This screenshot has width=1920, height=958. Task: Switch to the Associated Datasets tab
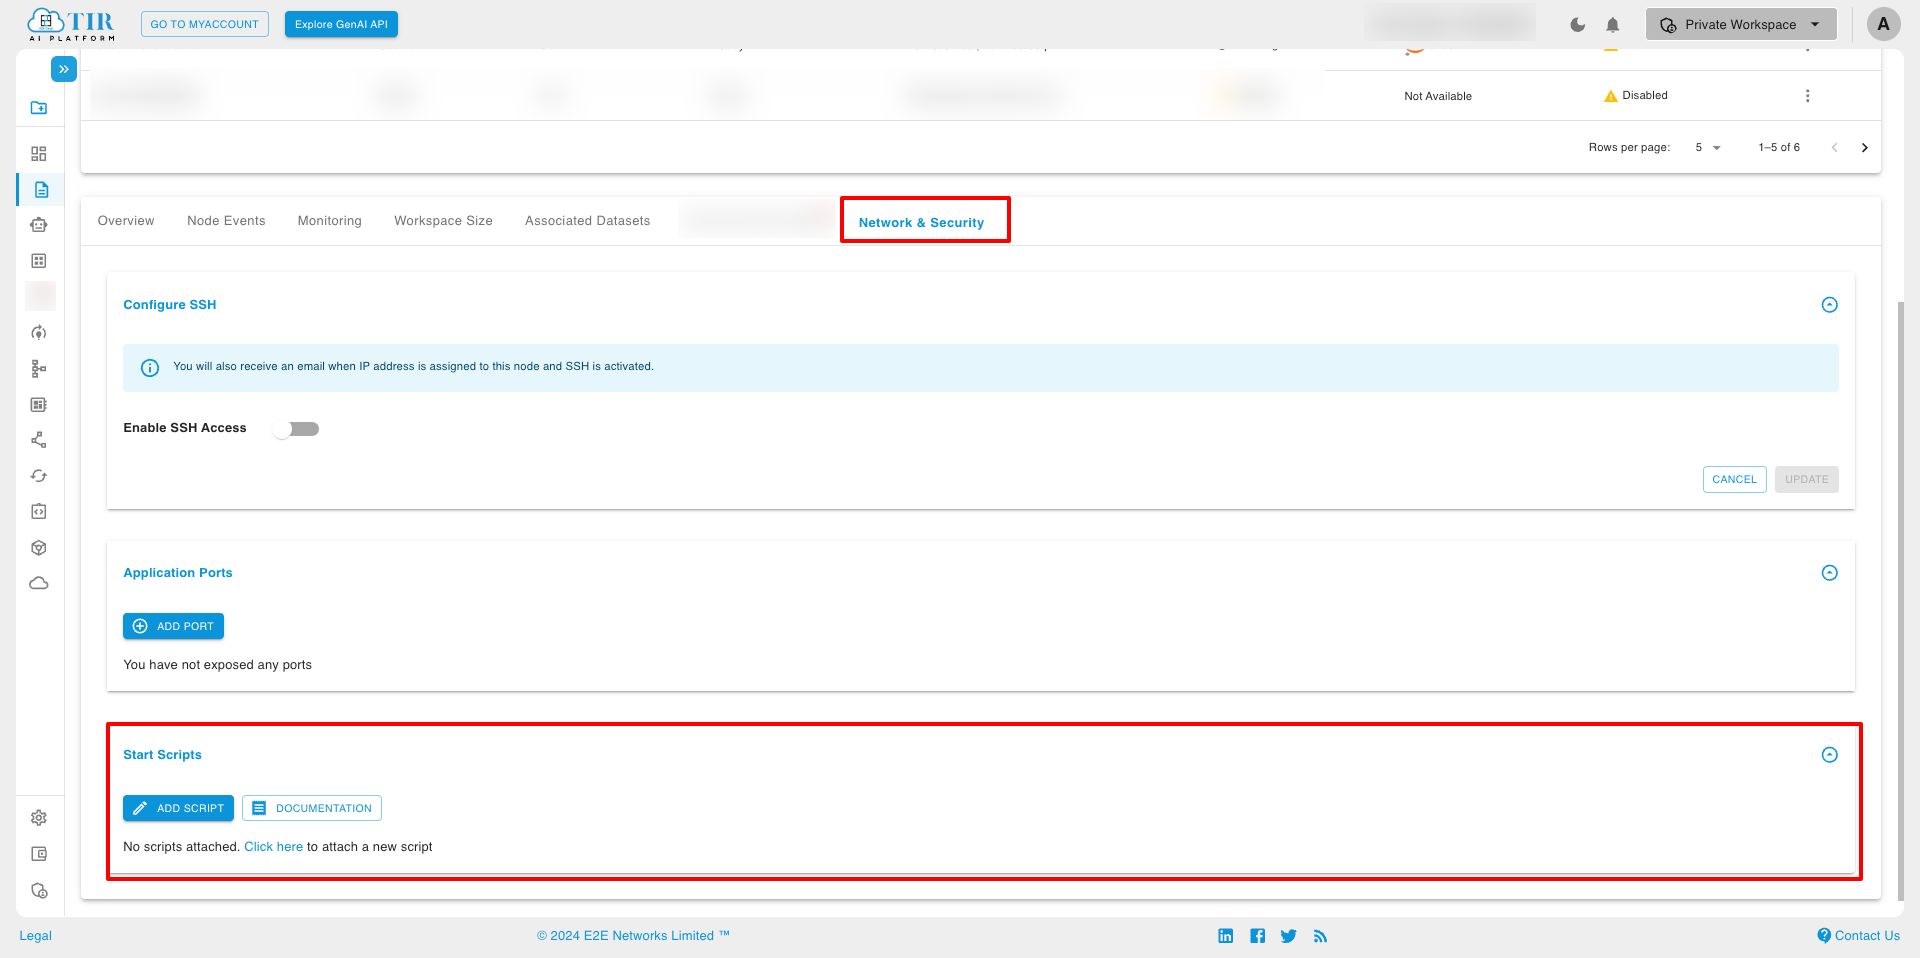click(x=587, y=221)
